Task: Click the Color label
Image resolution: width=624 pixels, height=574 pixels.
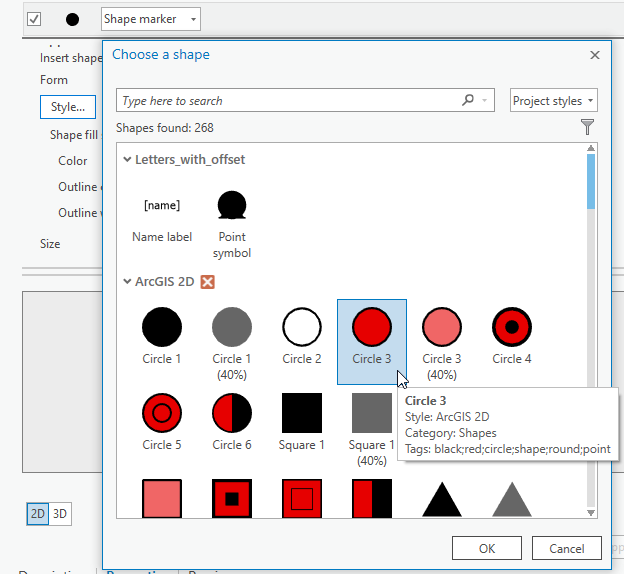Action: click(72, 161)
